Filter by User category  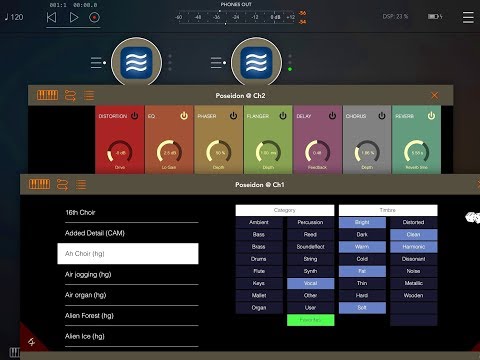coord(310,308)
